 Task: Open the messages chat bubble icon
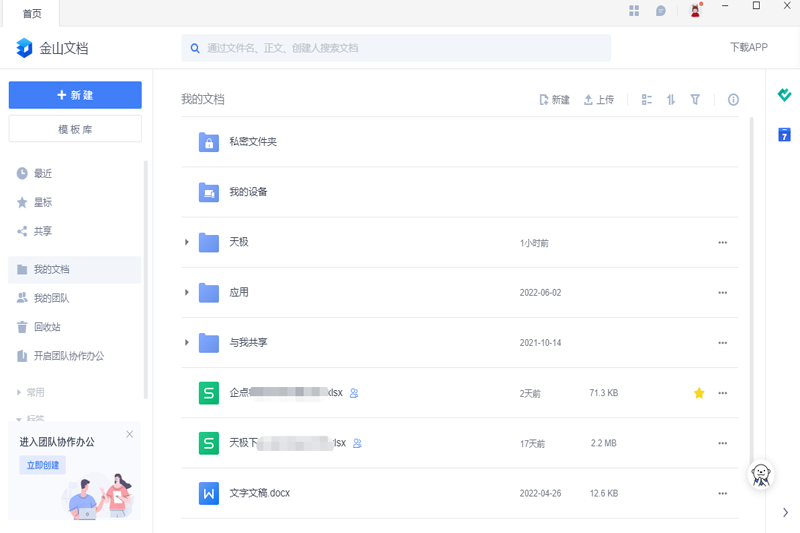tap(660, 11)
